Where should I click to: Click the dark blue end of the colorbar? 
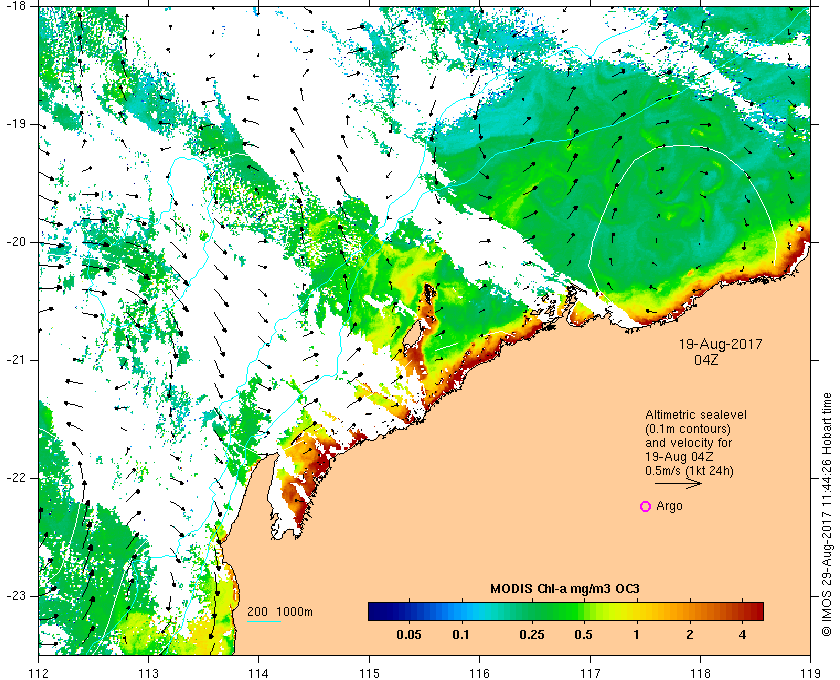tap(374, 611)
